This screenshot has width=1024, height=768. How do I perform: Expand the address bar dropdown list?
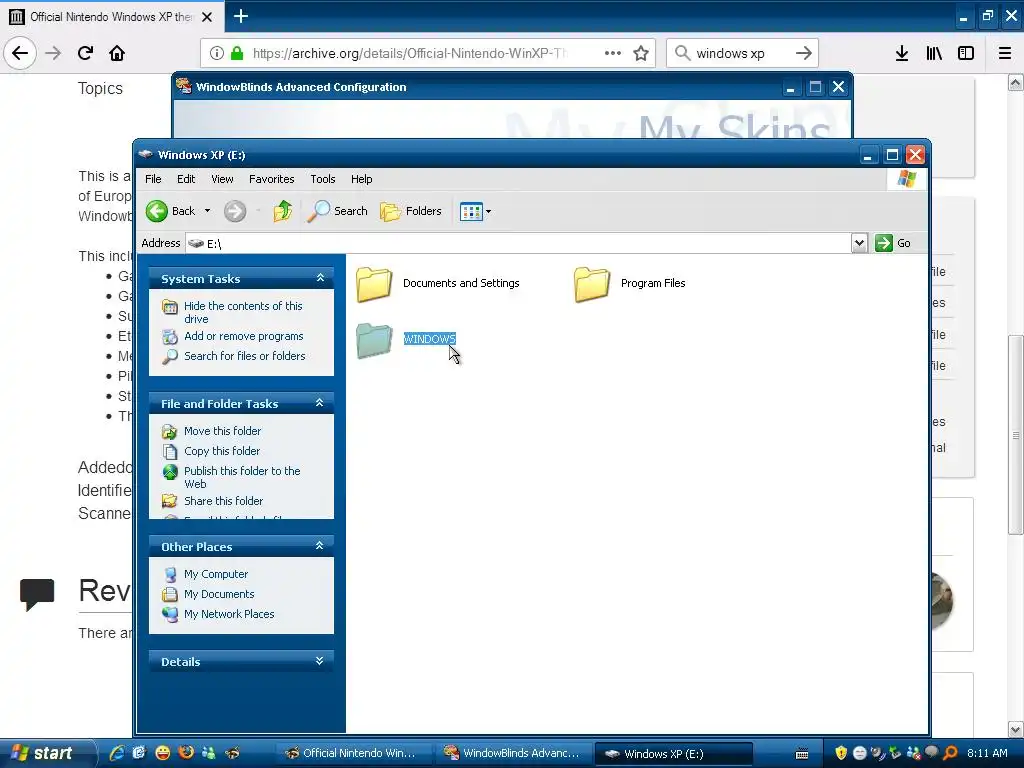(x=859, y=243)
